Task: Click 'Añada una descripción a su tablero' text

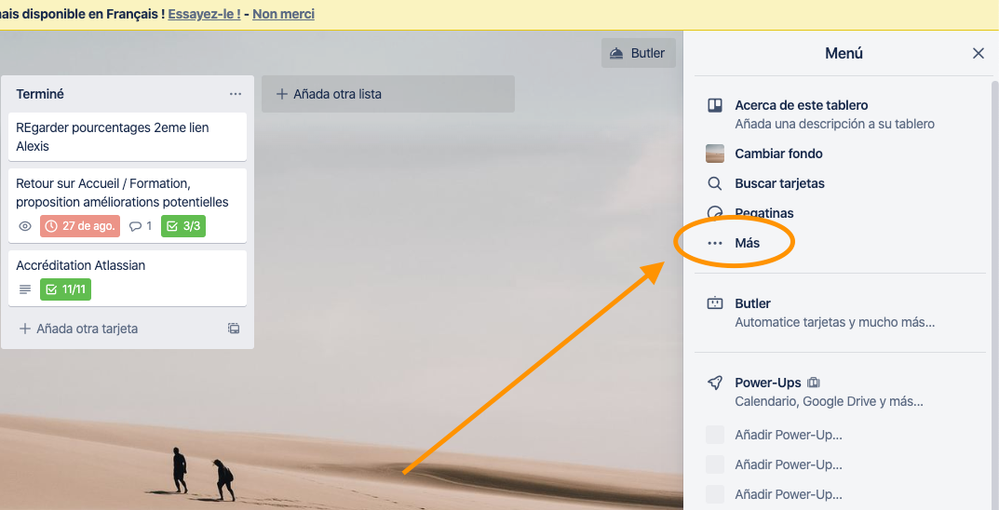Action: pyautogui.click(x=835, y=124)
